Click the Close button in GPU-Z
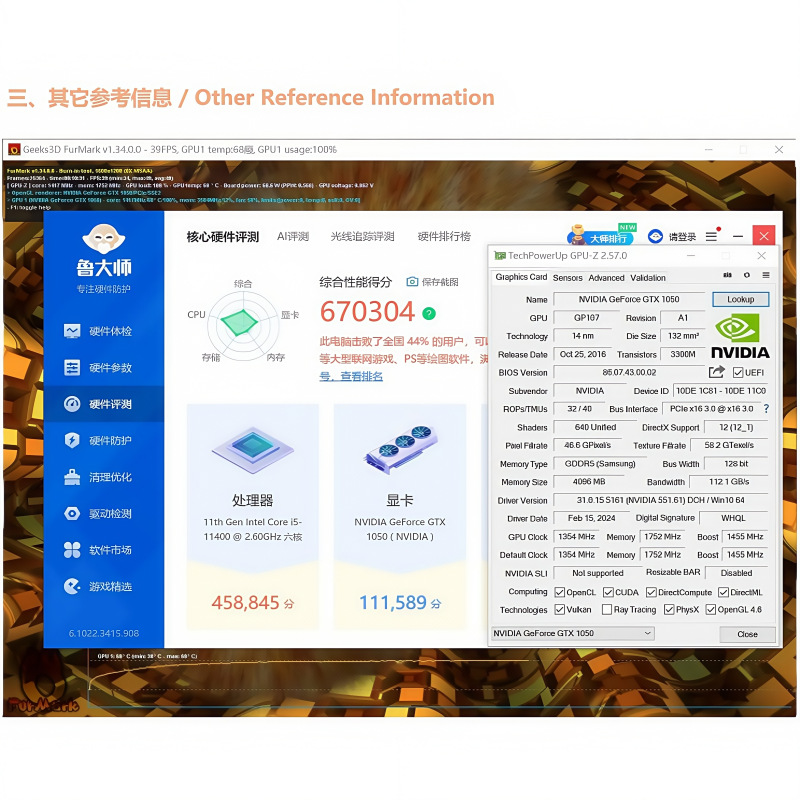The image size is (800, 800). 747,634
